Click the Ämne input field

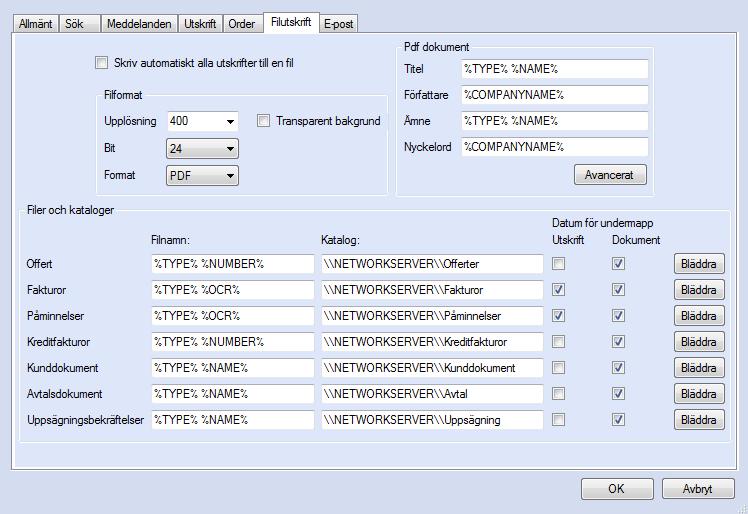click(x=555, y=121)
